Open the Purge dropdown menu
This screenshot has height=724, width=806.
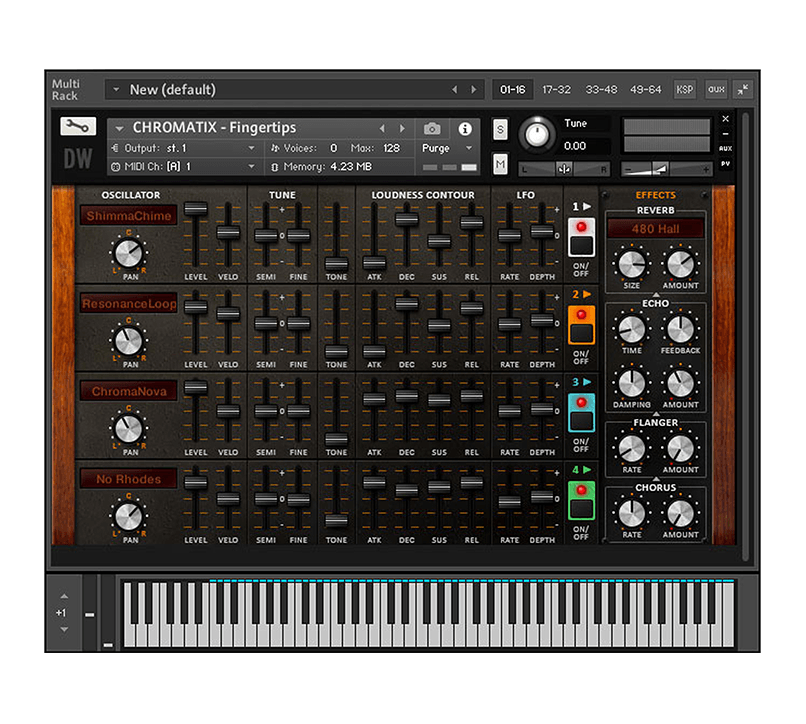448,148
